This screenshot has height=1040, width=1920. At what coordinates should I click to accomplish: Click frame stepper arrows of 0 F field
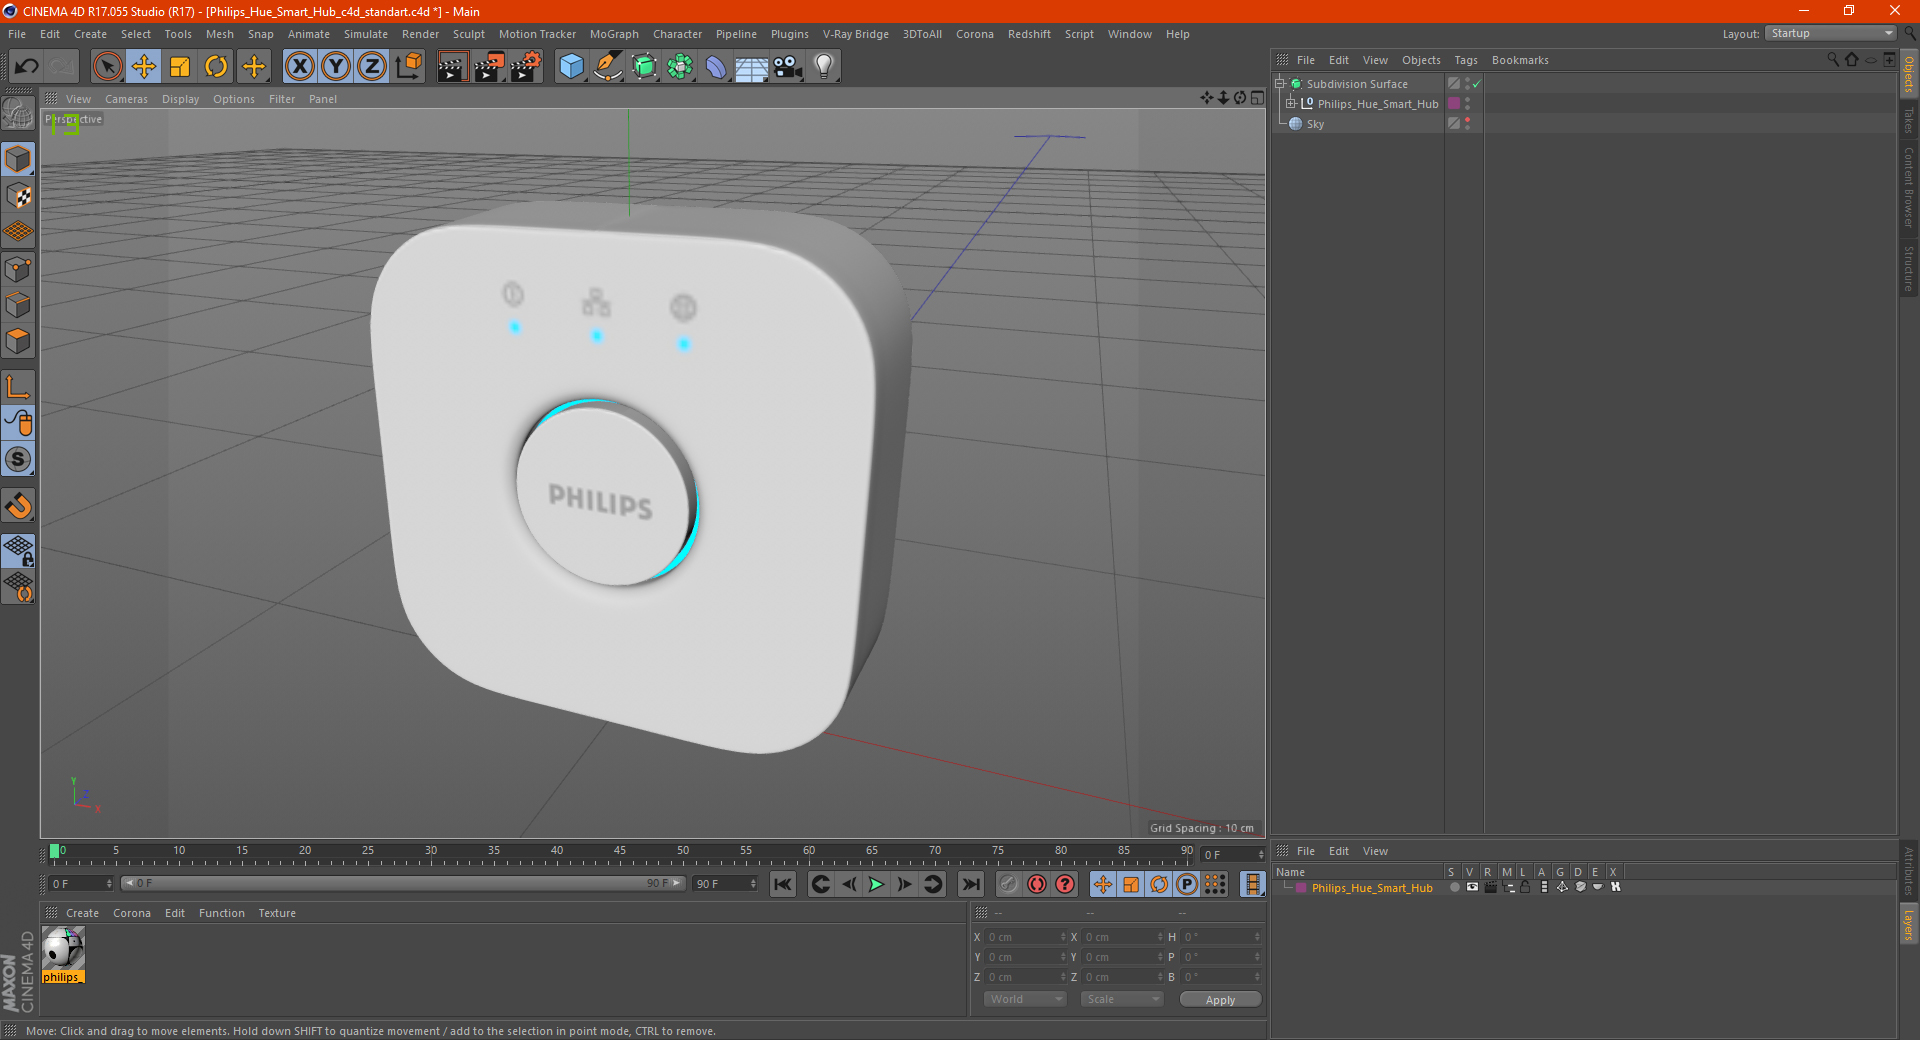pos(109,884)
